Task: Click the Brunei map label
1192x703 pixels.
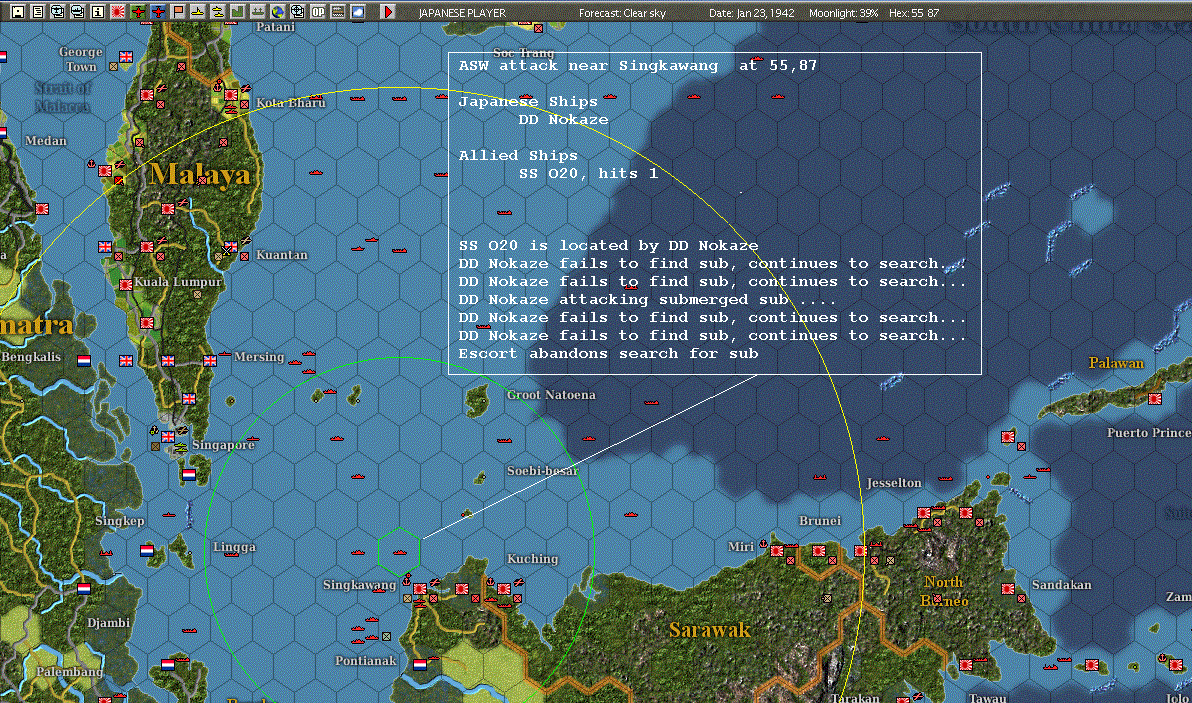Action: pos(820,521)
